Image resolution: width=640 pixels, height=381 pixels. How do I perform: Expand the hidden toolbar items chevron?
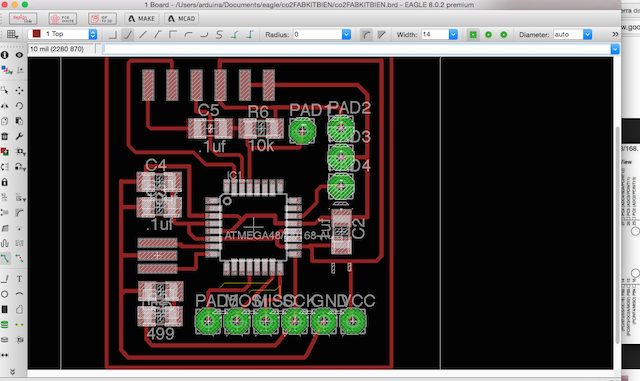pos(615,35)
